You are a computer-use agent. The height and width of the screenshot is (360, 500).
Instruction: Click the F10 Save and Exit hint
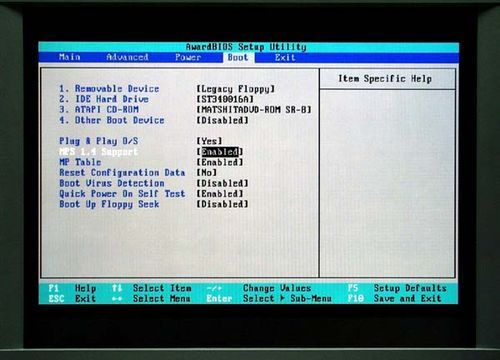click(x=394, y=298)
